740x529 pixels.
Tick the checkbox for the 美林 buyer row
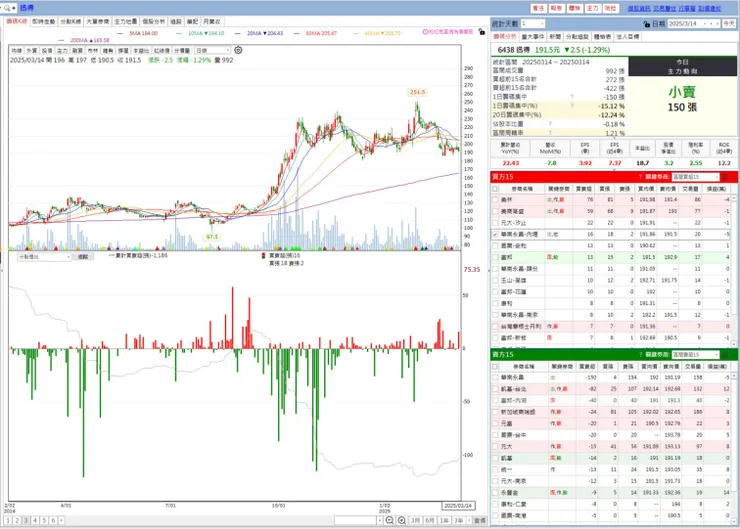495,200
